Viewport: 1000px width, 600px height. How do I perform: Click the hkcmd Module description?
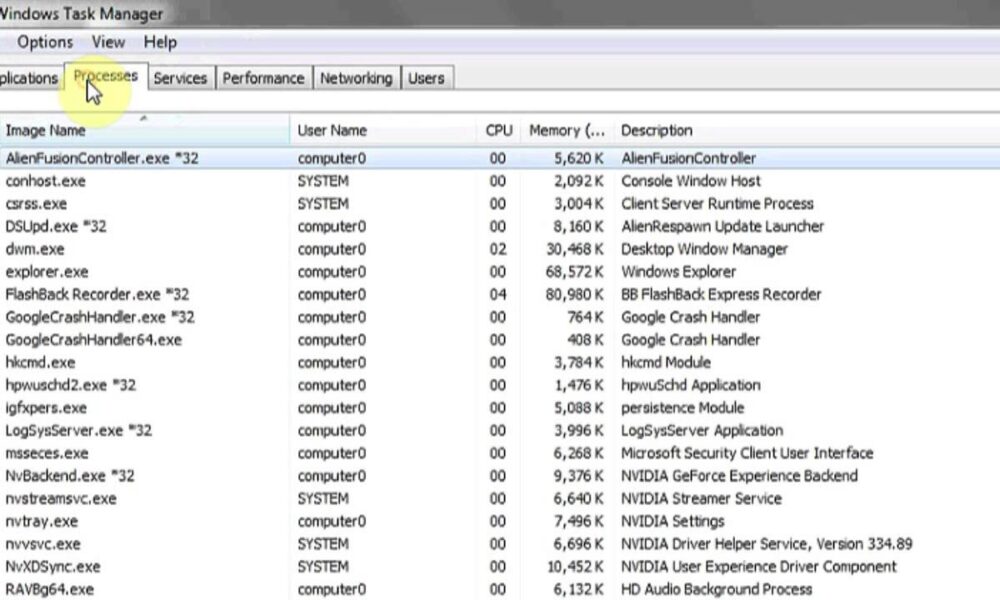click(x=666, y=362)
